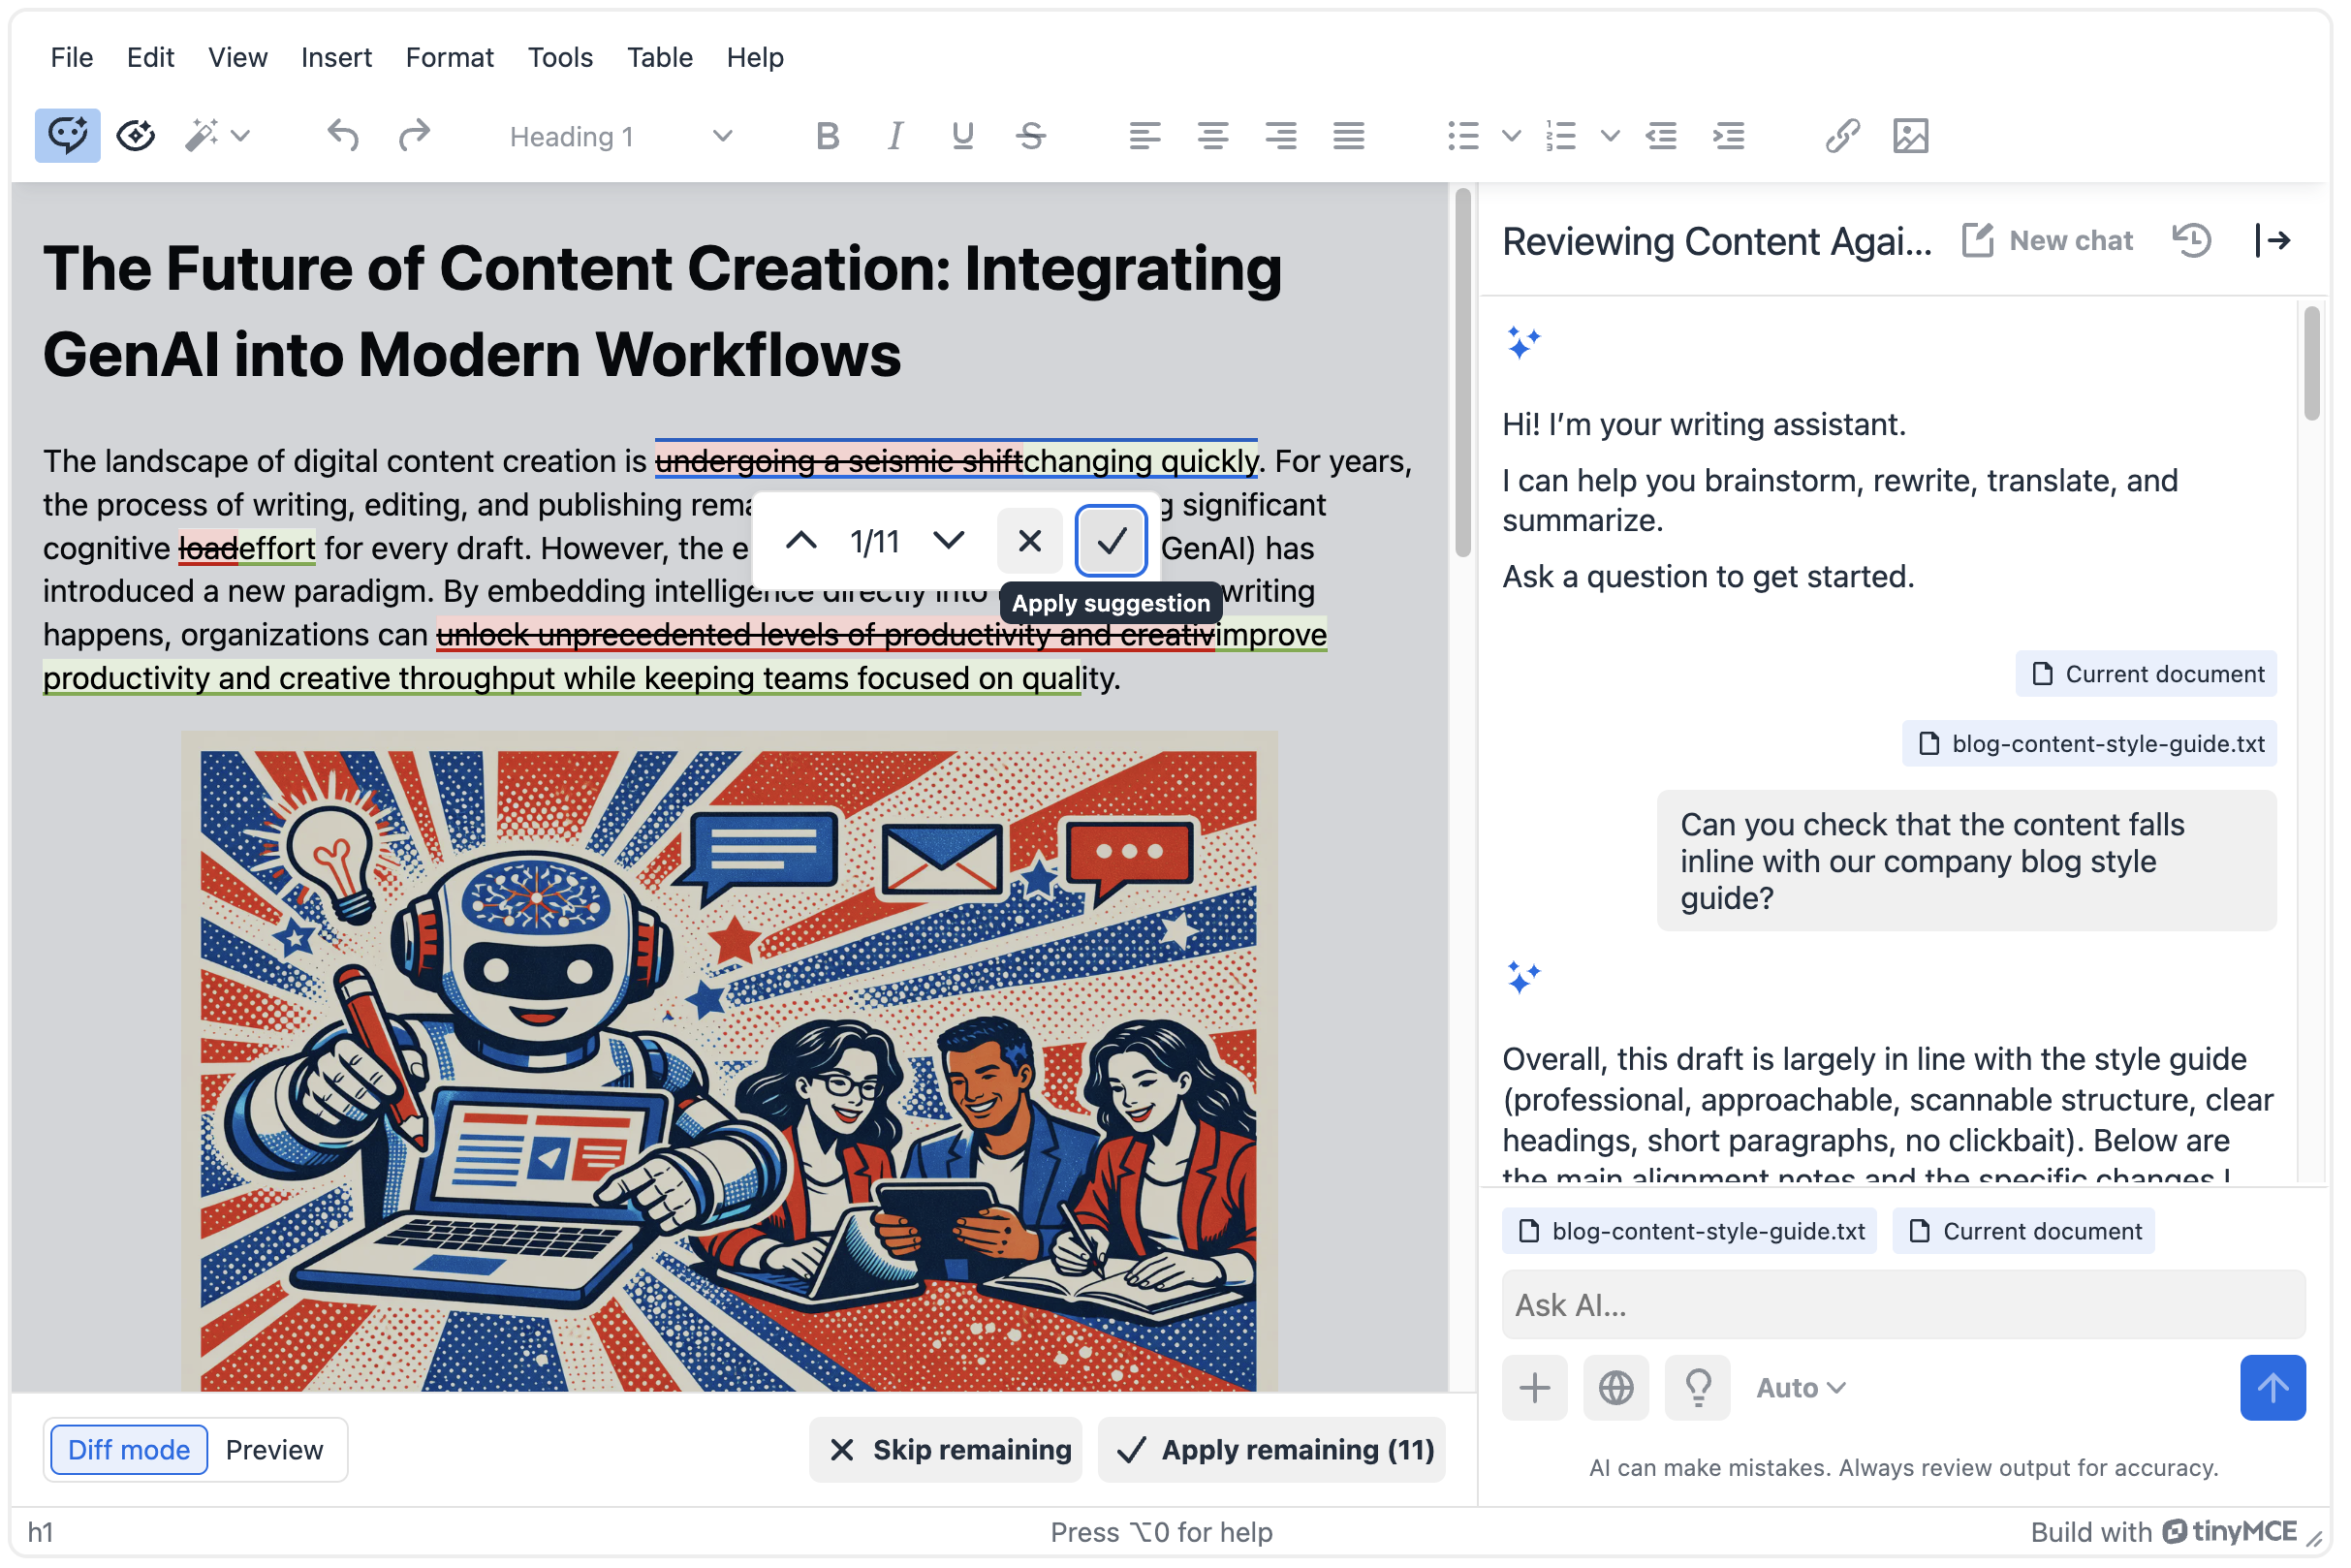The width and height of the screenshot is (2351, 1568).
Task: Switch to Preview mode
Action: pyautogui.click(x=274, y=1450)
